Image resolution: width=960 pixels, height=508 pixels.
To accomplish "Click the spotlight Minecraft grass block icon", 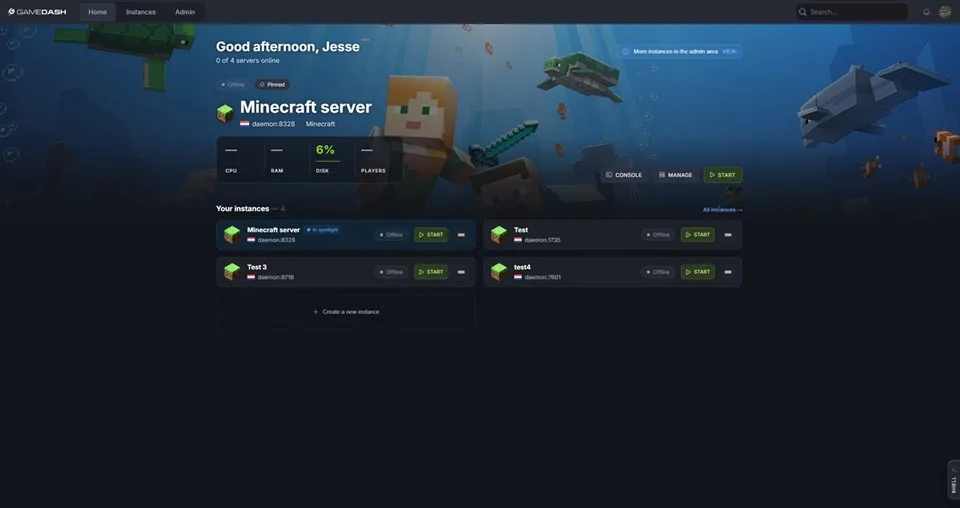I will 225,113.
